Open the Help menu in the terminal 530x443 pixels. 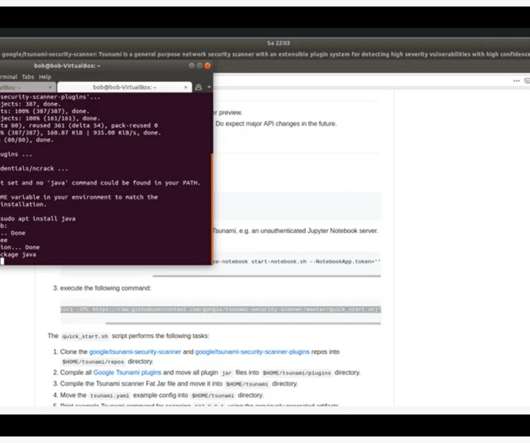click(45, 77)
